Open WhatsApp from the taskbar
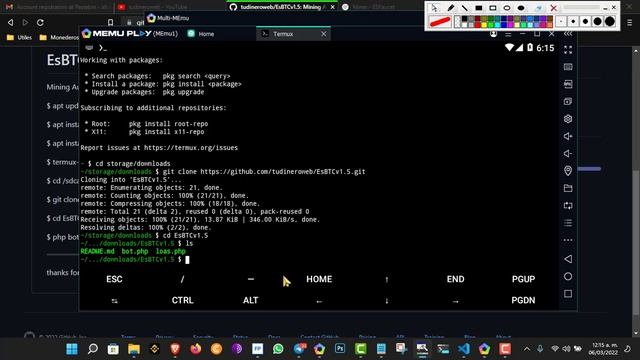Image resolution: width=640 pixels, height=360 pixels. click(x=278, y=349)
